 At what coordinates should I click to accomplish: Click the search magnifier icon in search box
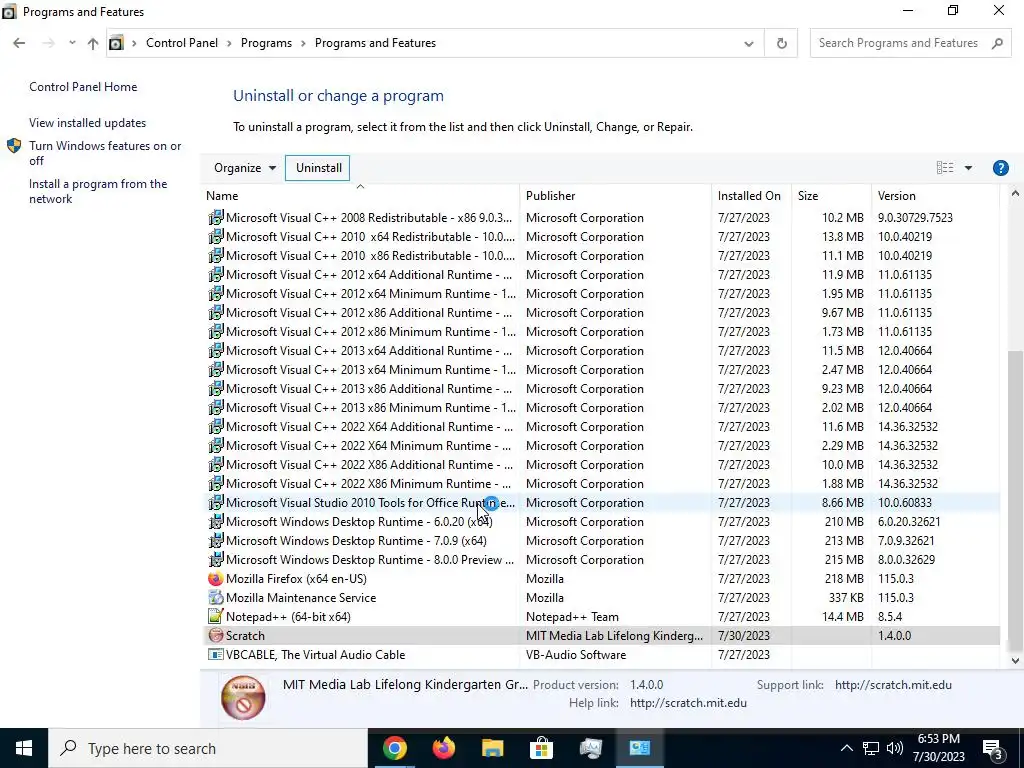pyautogui.click(x=997, y=43)
